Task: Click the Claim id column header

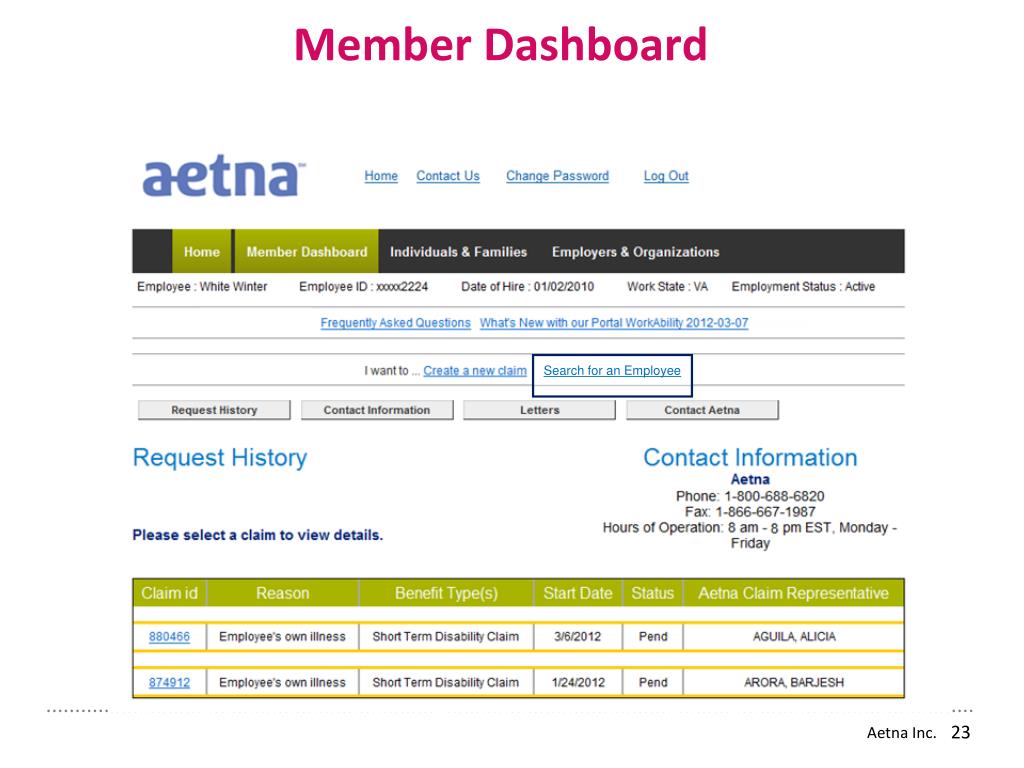Action: [169, 593]
